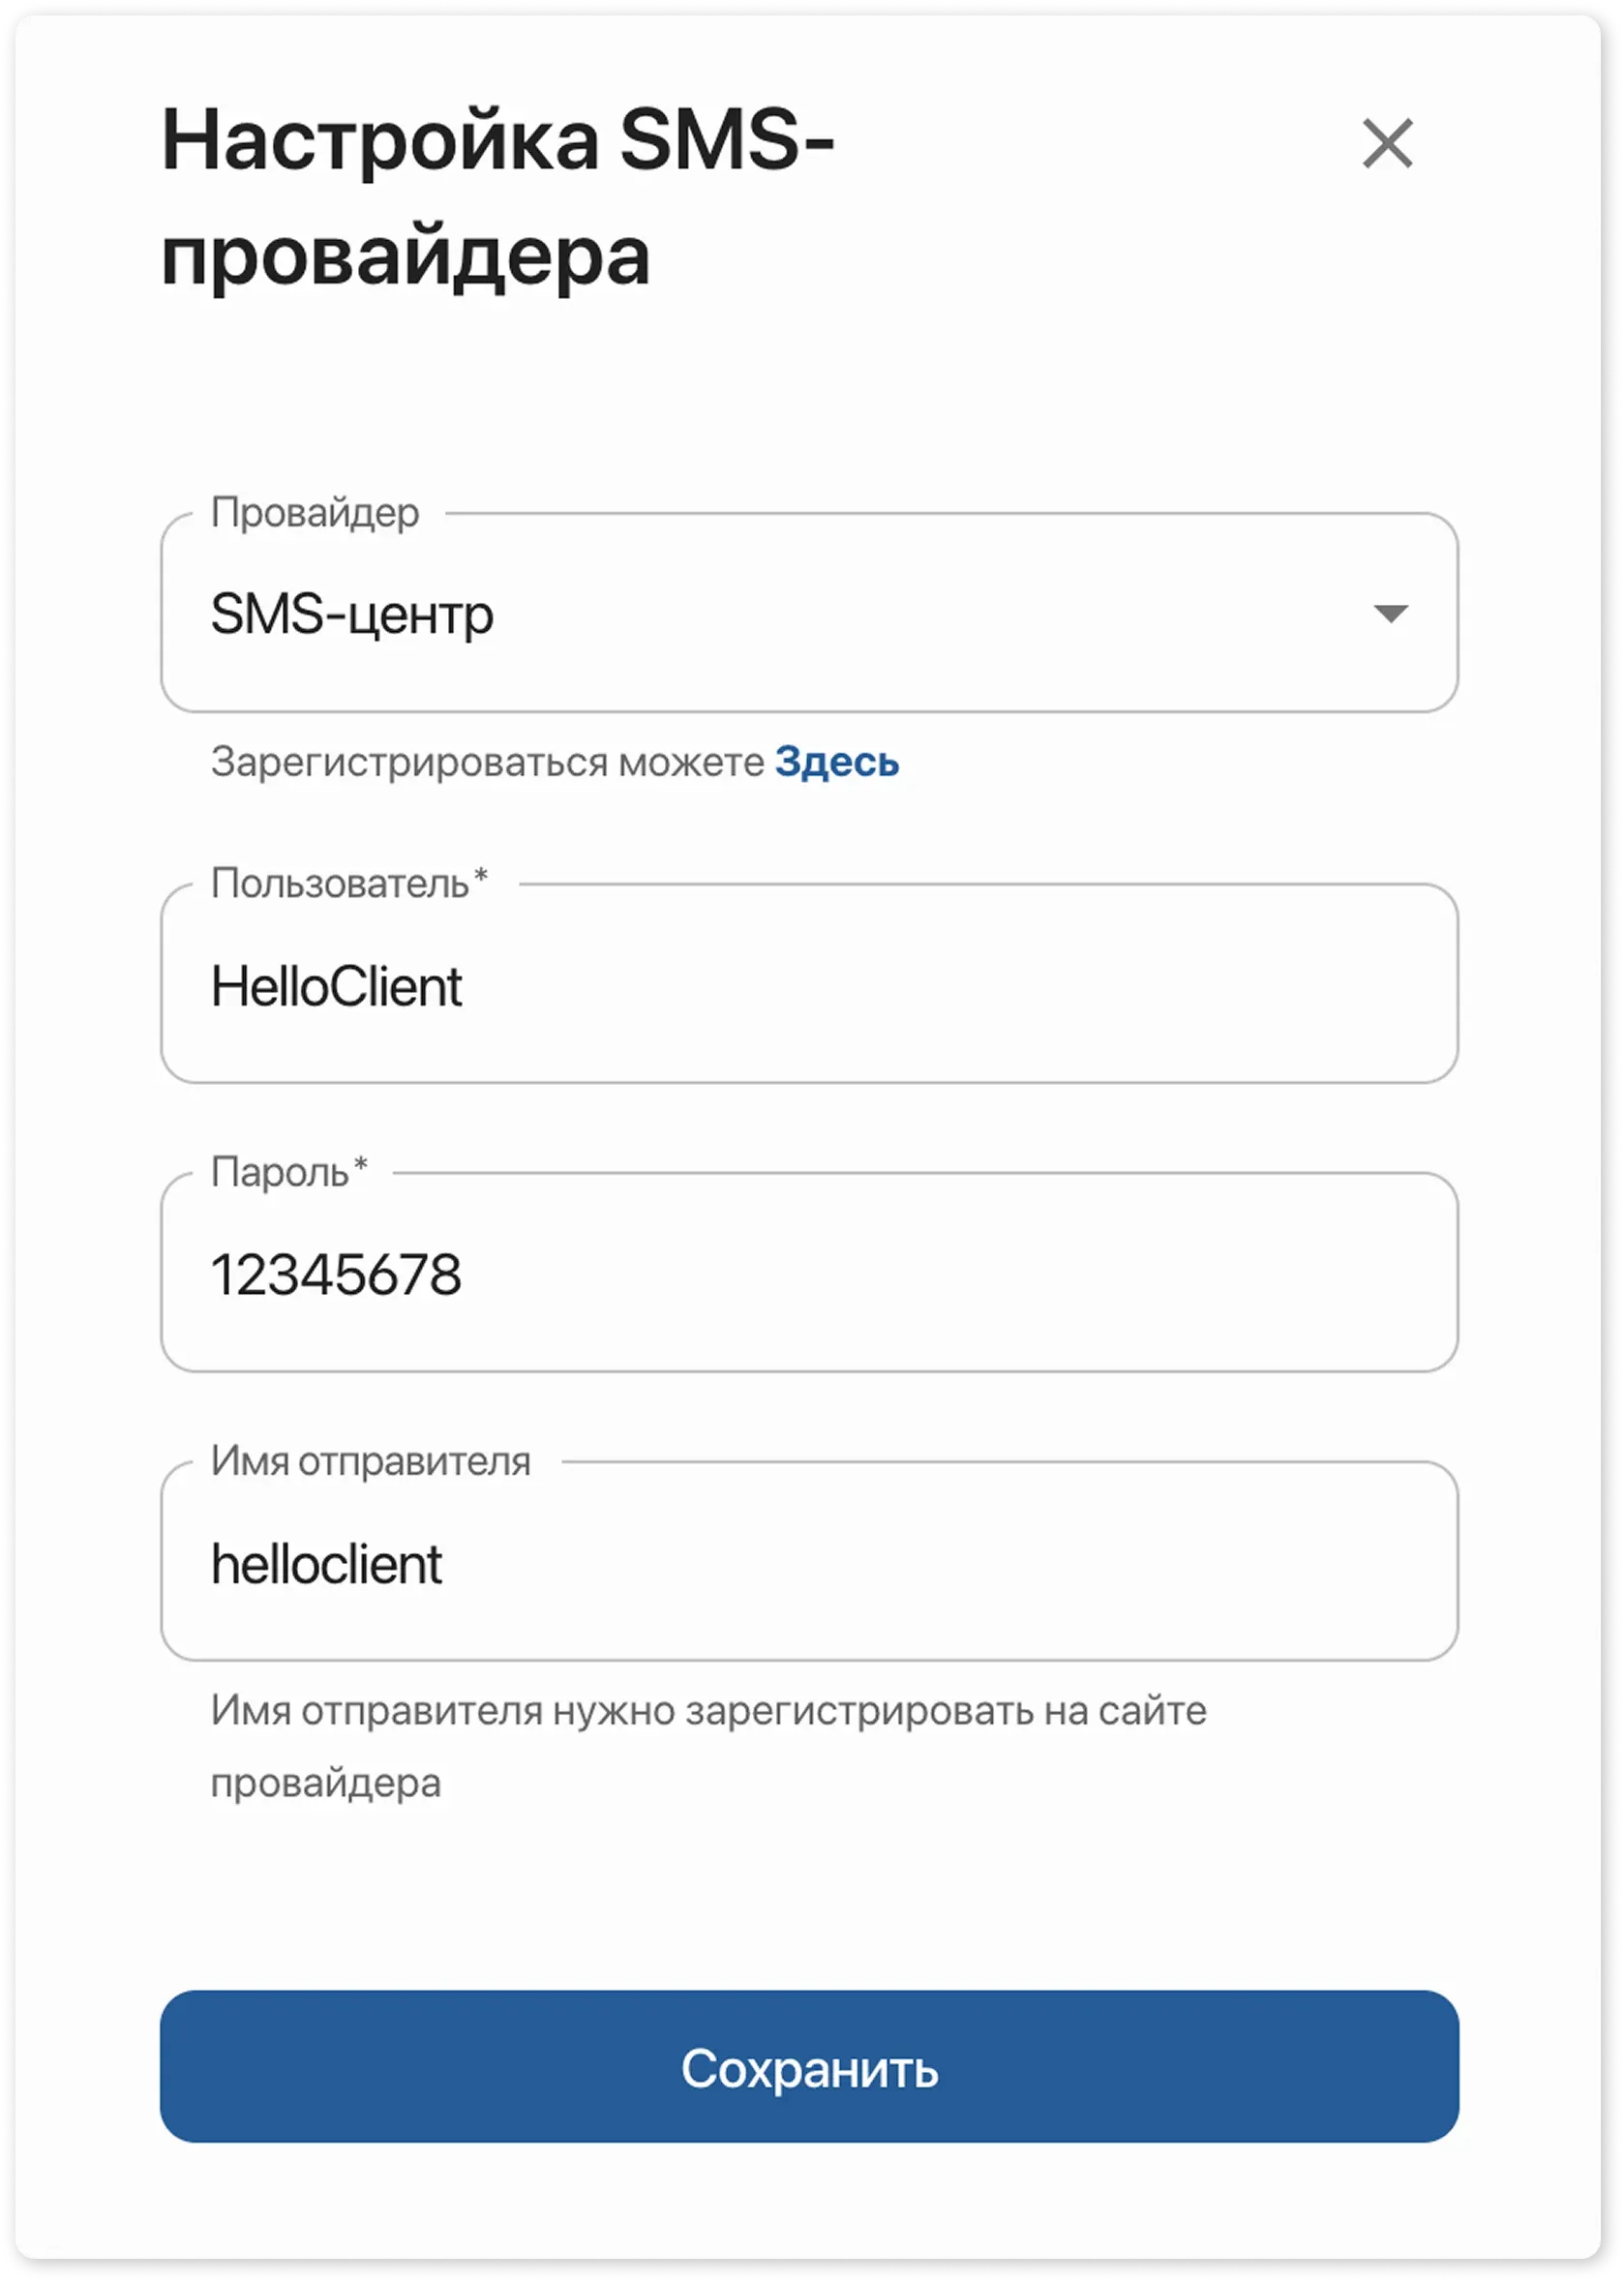1624x2282 pixels.
Task: Click the Сохранить button
Action: click(809, 2067)
